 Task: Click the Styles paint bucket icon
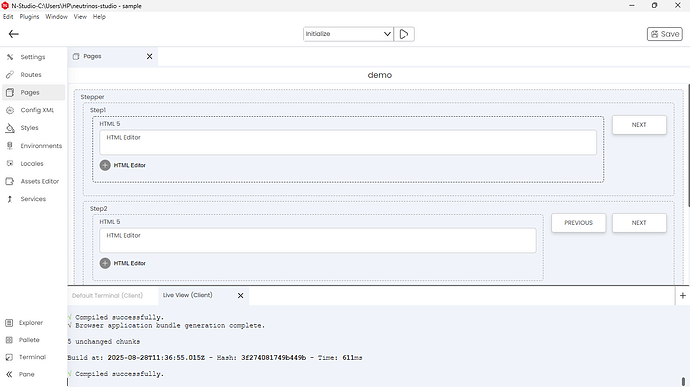(10, 128)
